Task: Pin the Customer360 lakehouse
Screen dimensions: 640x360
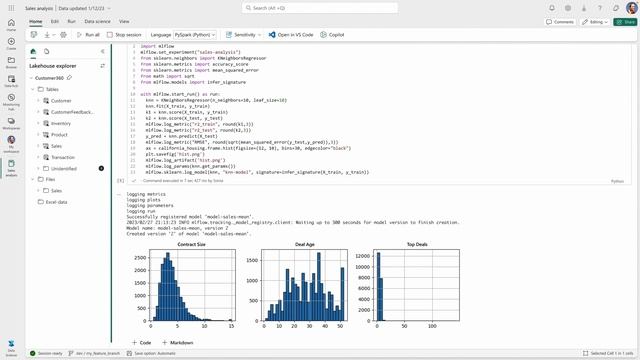Action: (x=69, y=78)
